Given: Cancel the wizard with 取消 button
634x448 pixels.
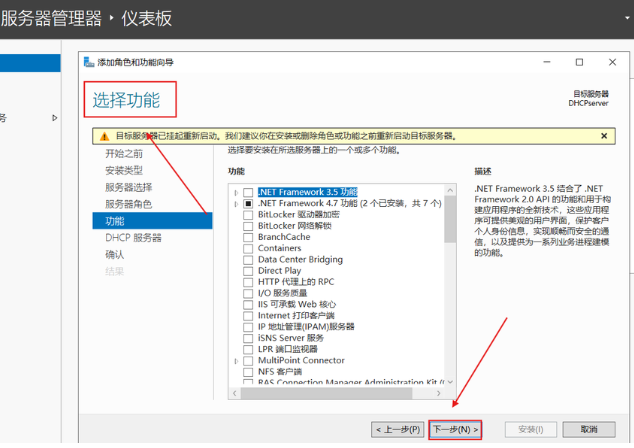Looking at the screenshot, I should pos(582,429).
